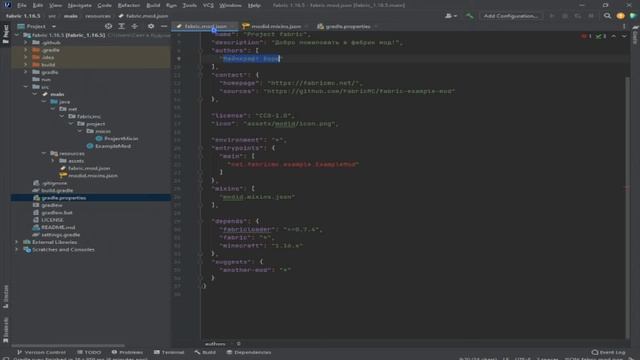Expand the .github folder
Image resolution: width=640 pixels, height=360 pixels.
pos(26,42)
